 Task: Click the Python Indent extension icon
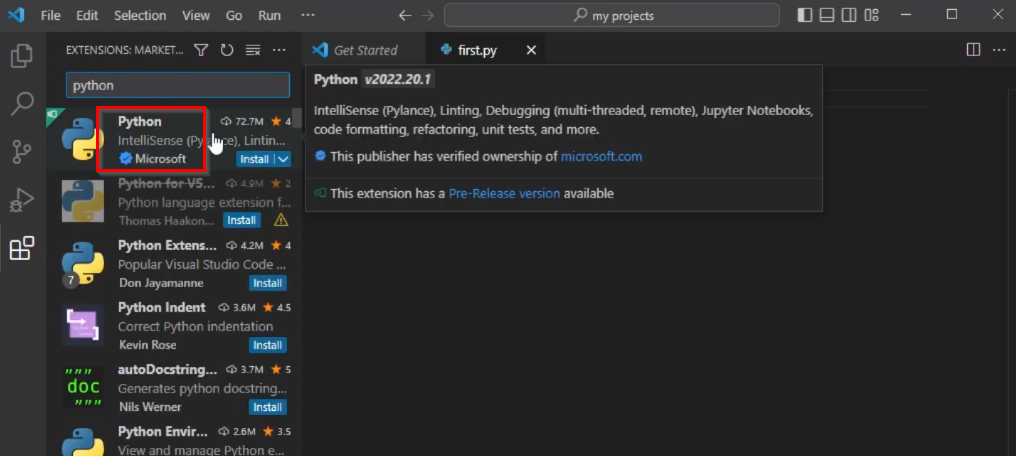click(82, 325)
